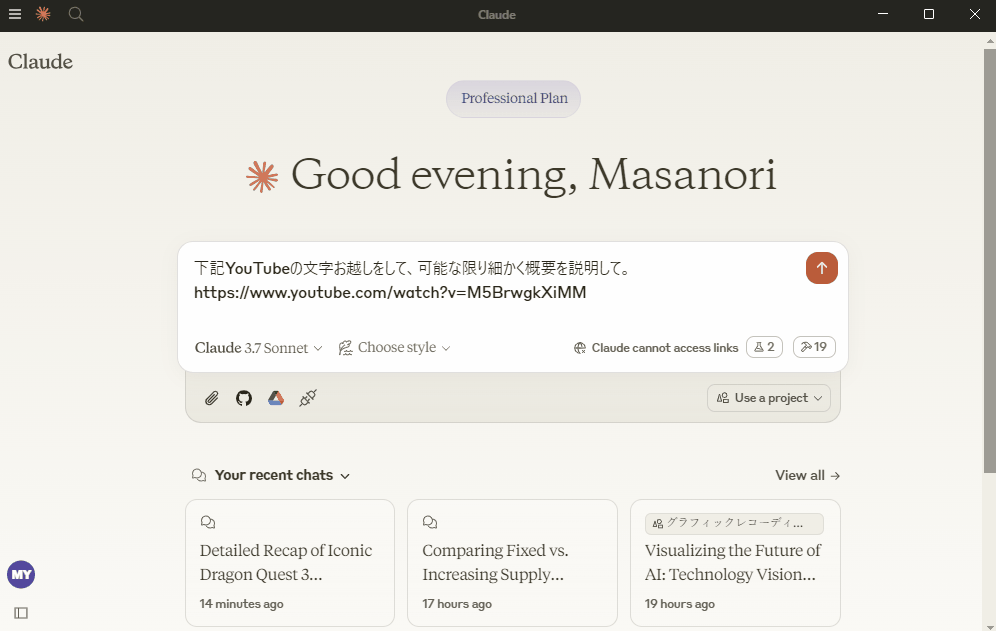Open the Choose style dropdown
996x631 pixels.
(x=394, y=348)
